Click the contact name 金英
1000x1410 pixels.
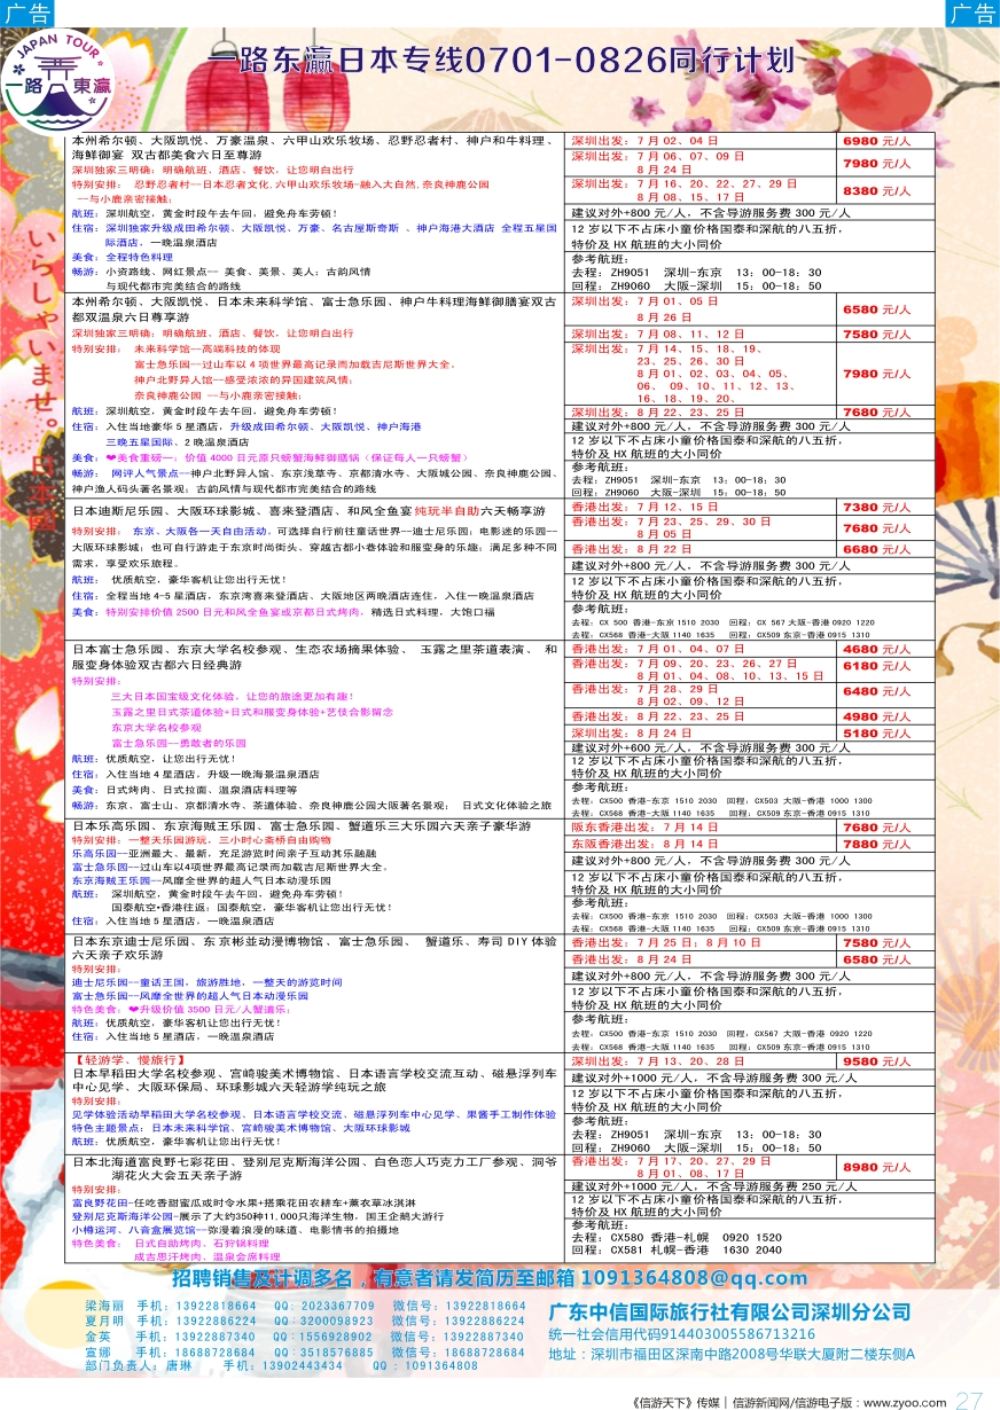[x=98, y=1337]
